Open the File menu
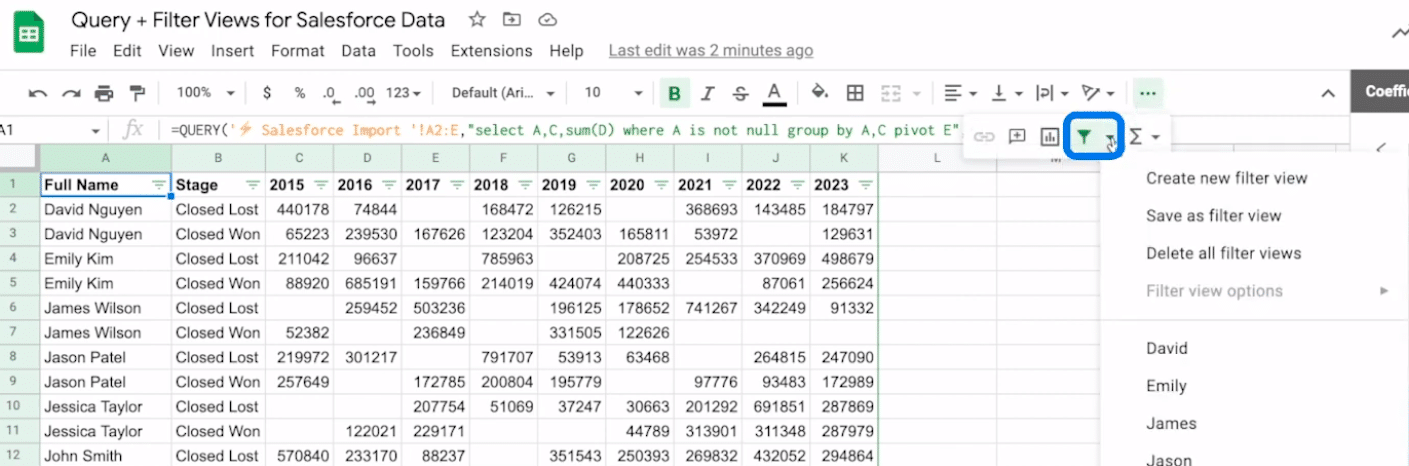Viewport: 1409px width, 466px height. click(x=83, y=51)
